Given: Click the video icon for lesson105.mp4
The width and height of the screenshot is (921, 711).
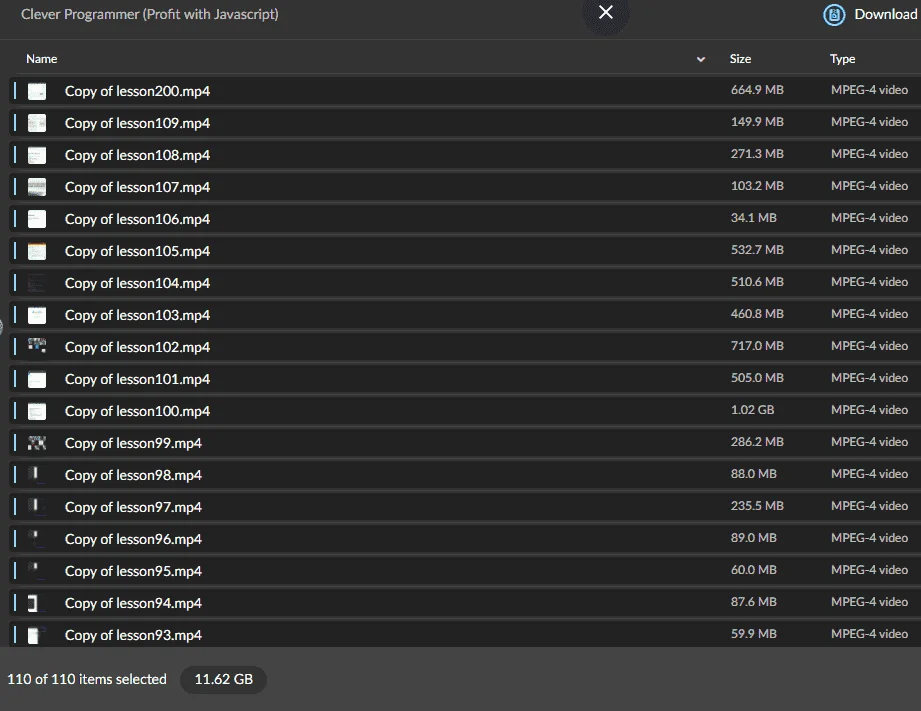Looking at the screenshot, I should [37, 251].
